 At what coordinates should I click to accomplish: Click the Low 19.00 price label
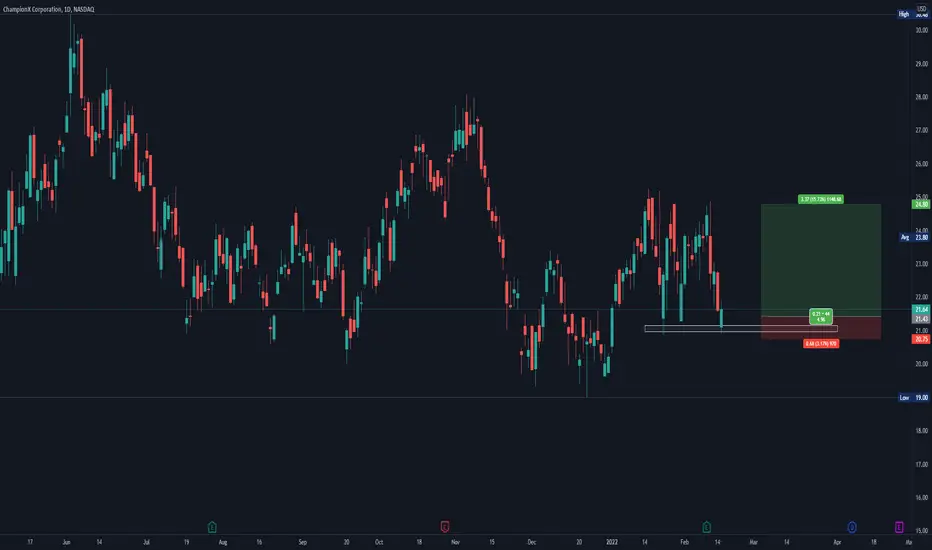click(914, 397)
